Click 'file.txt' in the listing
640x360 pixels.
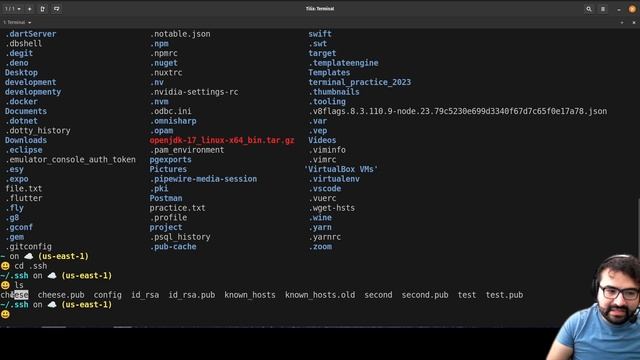pos(24,188)
